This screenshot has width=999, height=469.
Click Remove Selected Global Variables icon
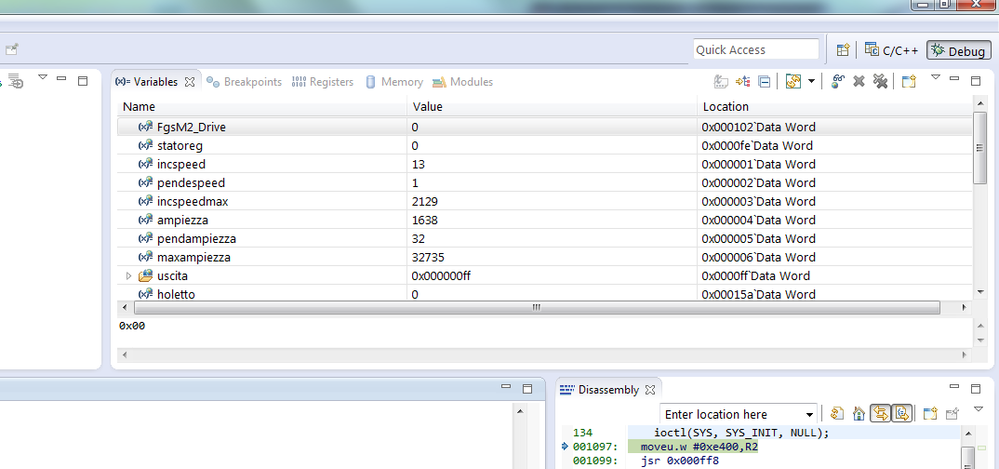click(x=859, y=82)
